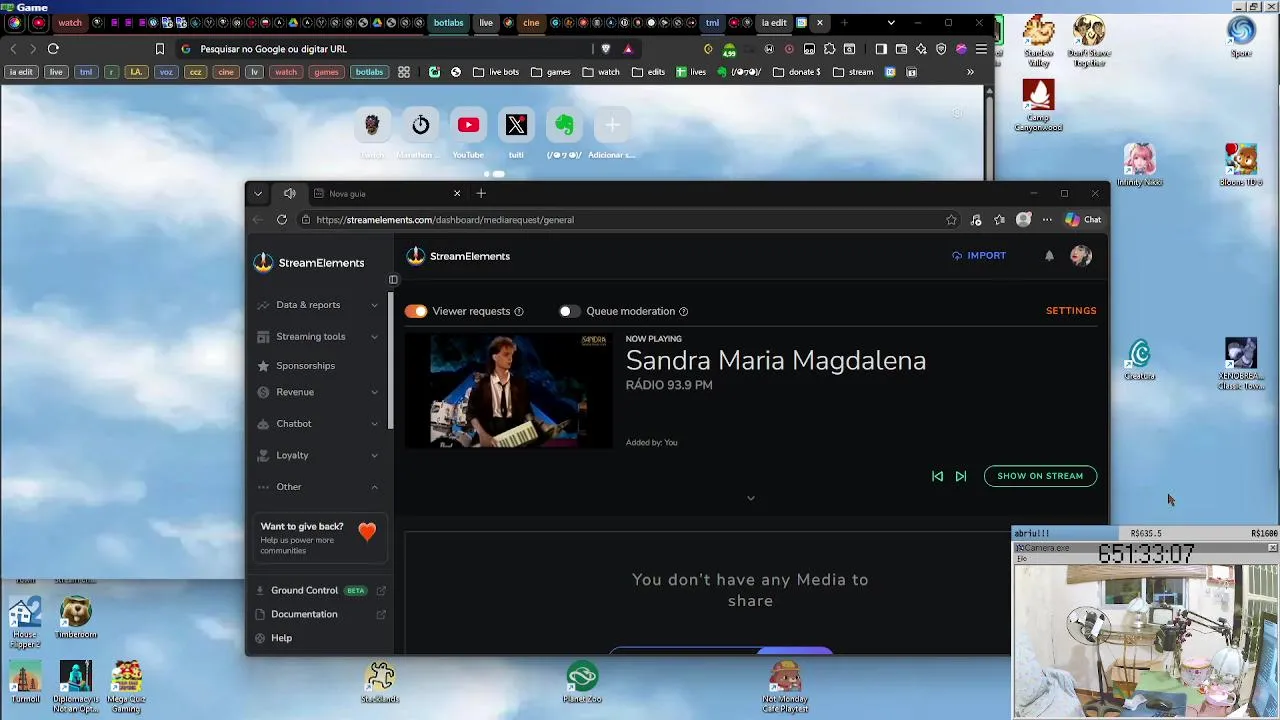The width and height of the screenshot is (1280, 720).
Task: Open Edge tab actions dropdown
Action: pos(258,193)
